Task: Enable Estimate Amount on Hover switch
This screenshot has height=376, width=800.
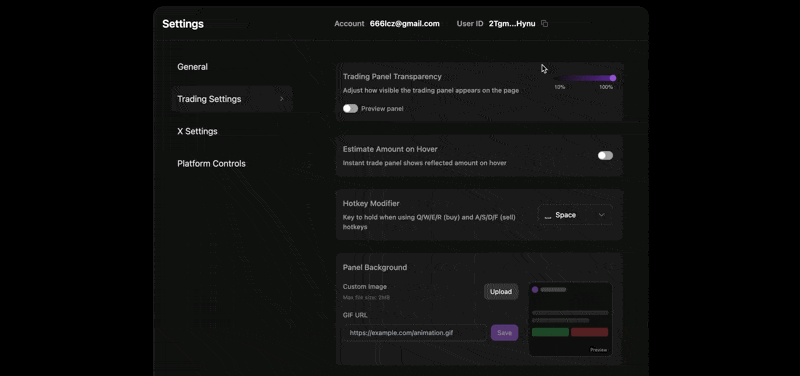Action: pyautogui.click(x=605, y=156)
